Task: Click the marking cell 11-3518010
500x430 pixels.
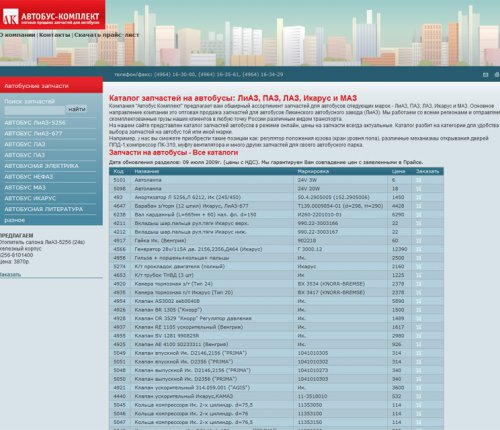Action: coord(312,397)
